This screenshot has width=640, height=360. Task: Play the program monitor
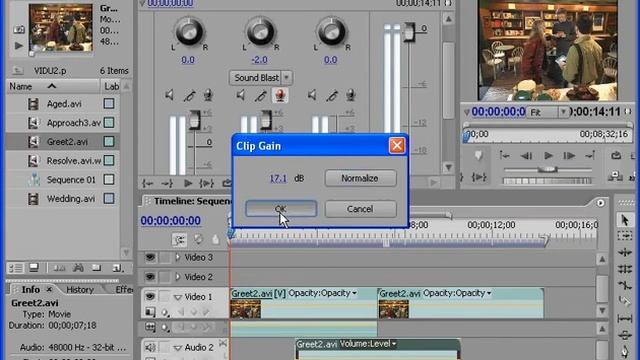[548, 156]
